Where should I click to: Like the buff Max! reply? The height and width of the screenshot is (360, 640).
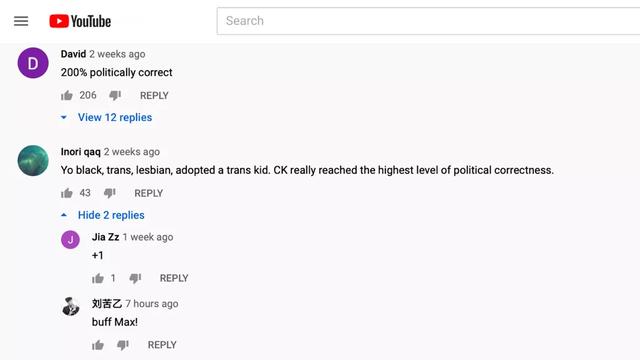tap(98, 345)
